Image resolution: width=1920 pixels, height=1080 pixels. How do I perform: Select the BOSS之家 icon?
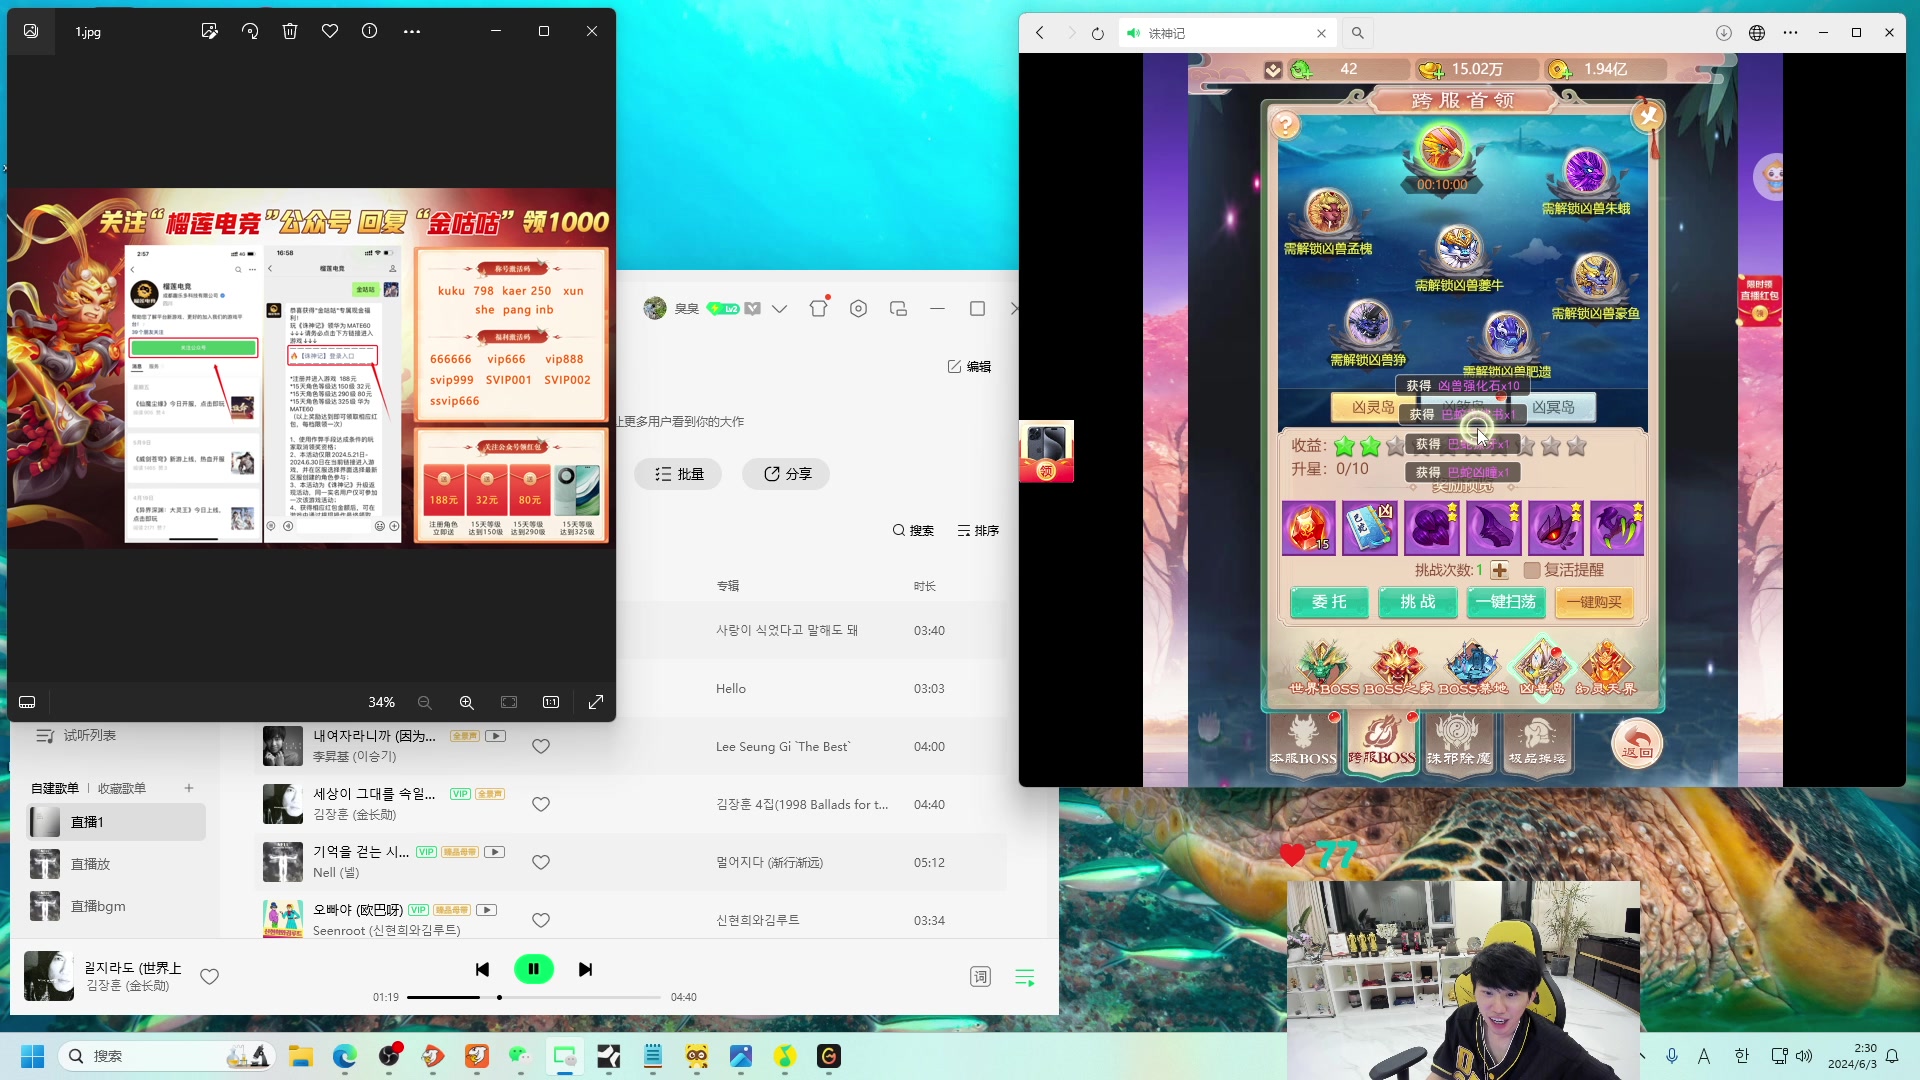(1398, 668)
